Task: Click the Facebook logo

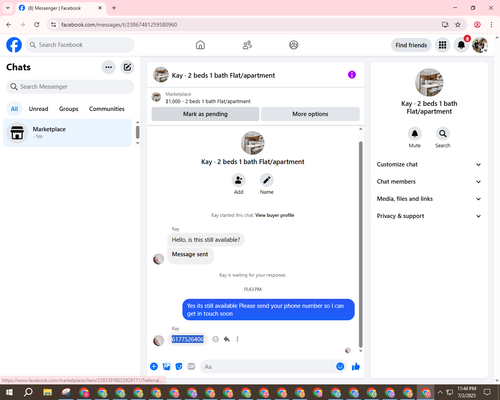Action: 14,45
